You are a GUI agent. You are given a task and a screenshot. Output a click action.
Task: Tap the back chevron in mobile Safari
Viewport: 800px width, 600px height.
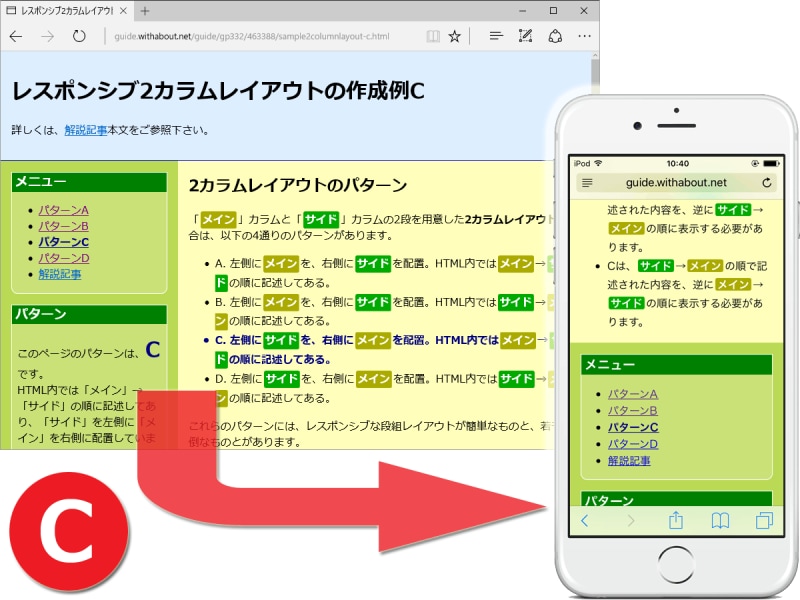pyautogui.click(x=585, y=520)
